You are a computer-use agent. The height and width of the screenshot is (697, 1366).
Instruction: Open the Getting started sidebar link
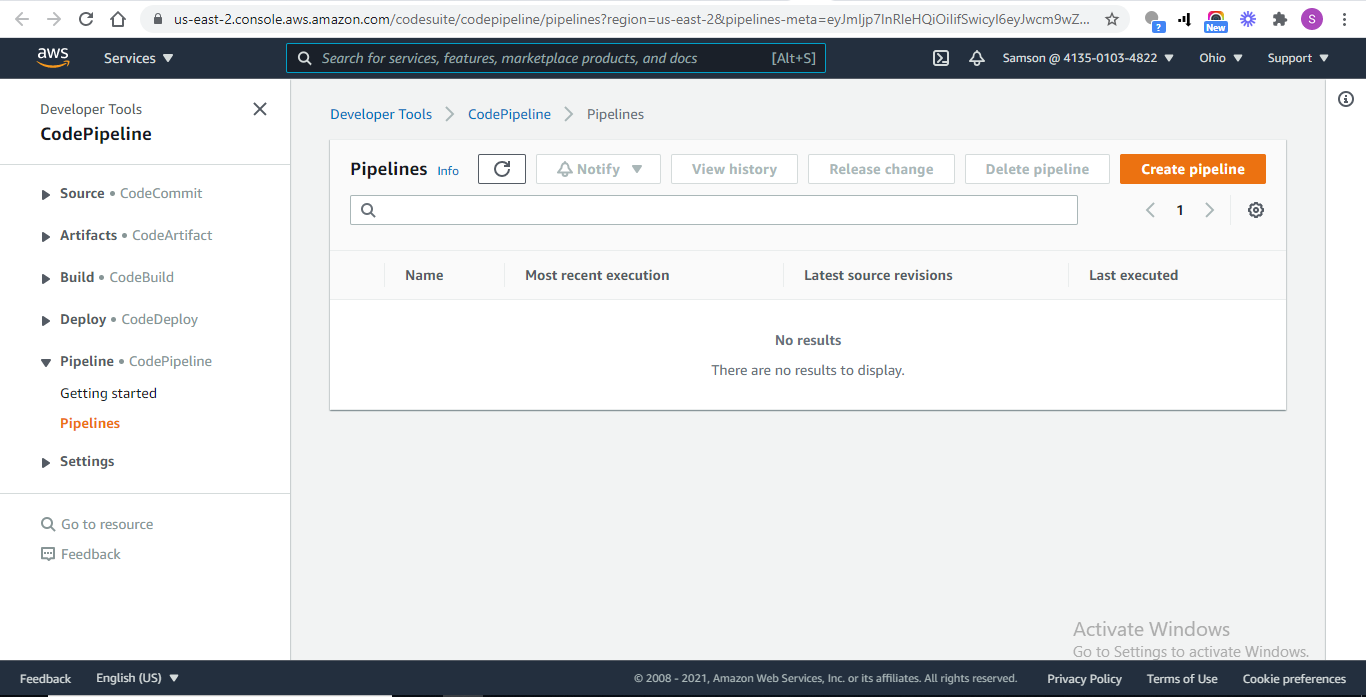click(x=108, y=393)
